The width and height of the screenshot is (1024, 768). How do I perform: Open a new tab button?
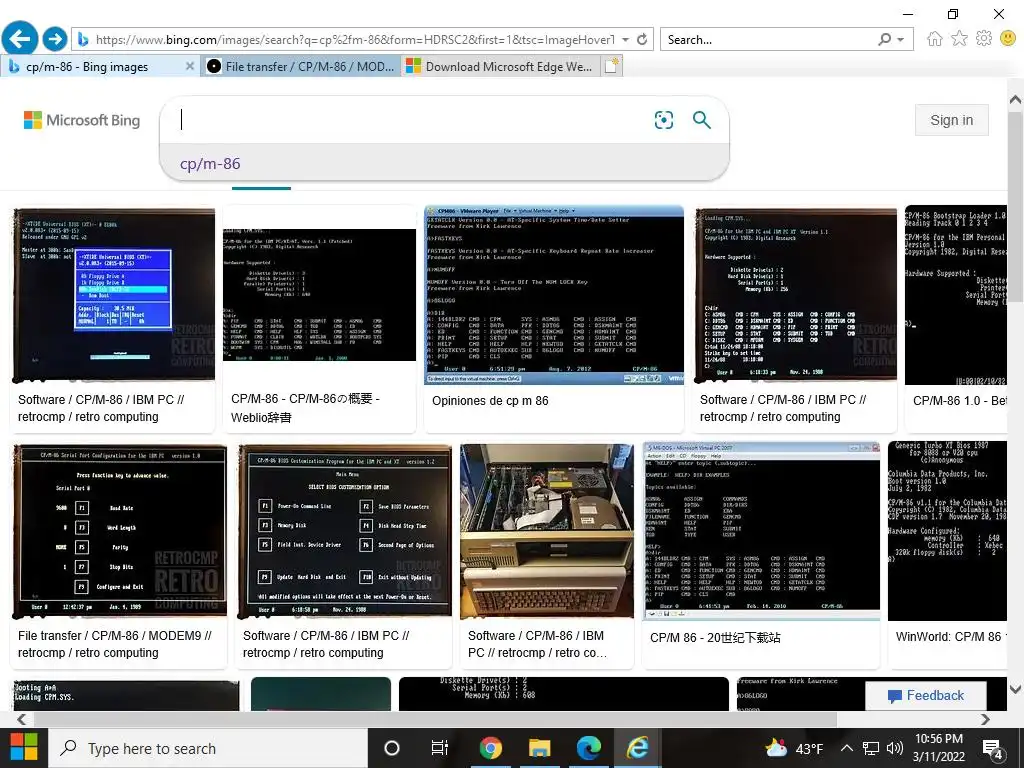pos(612,66)
